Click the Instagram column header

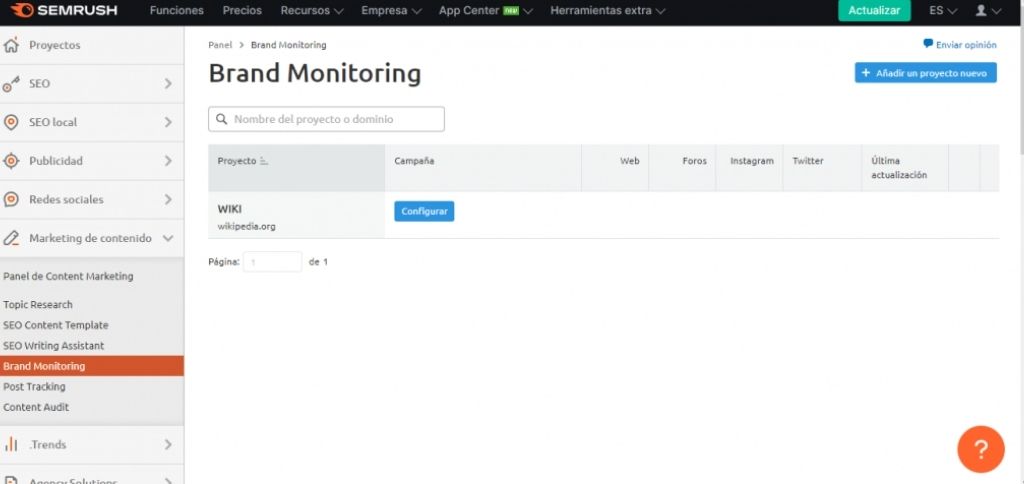752,161
